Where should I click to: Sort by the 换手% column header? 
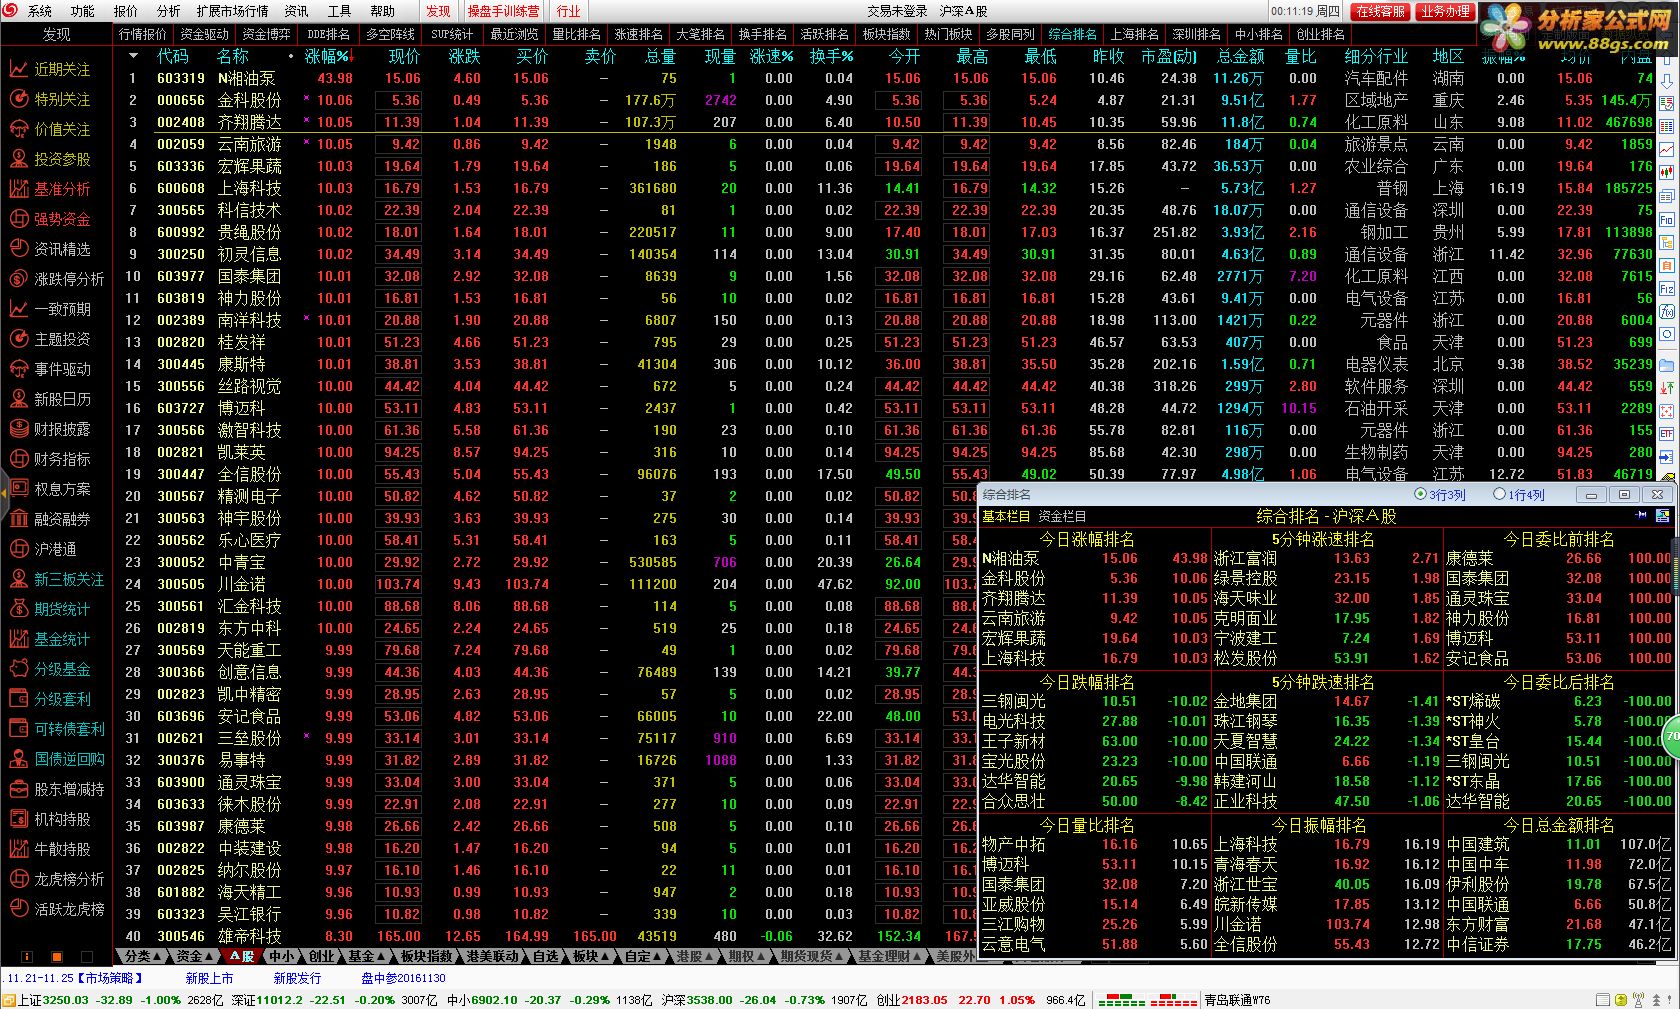tap(831, 56)
